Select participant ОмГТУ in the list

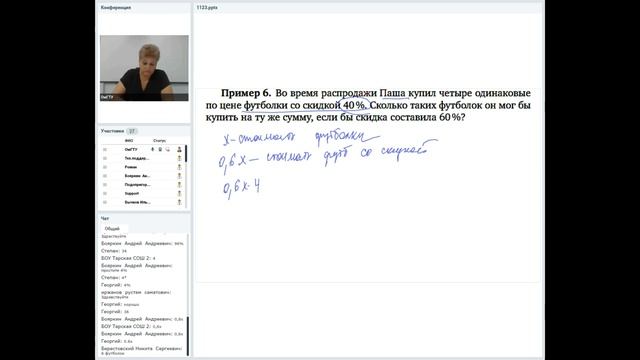[x=131, y=149]
